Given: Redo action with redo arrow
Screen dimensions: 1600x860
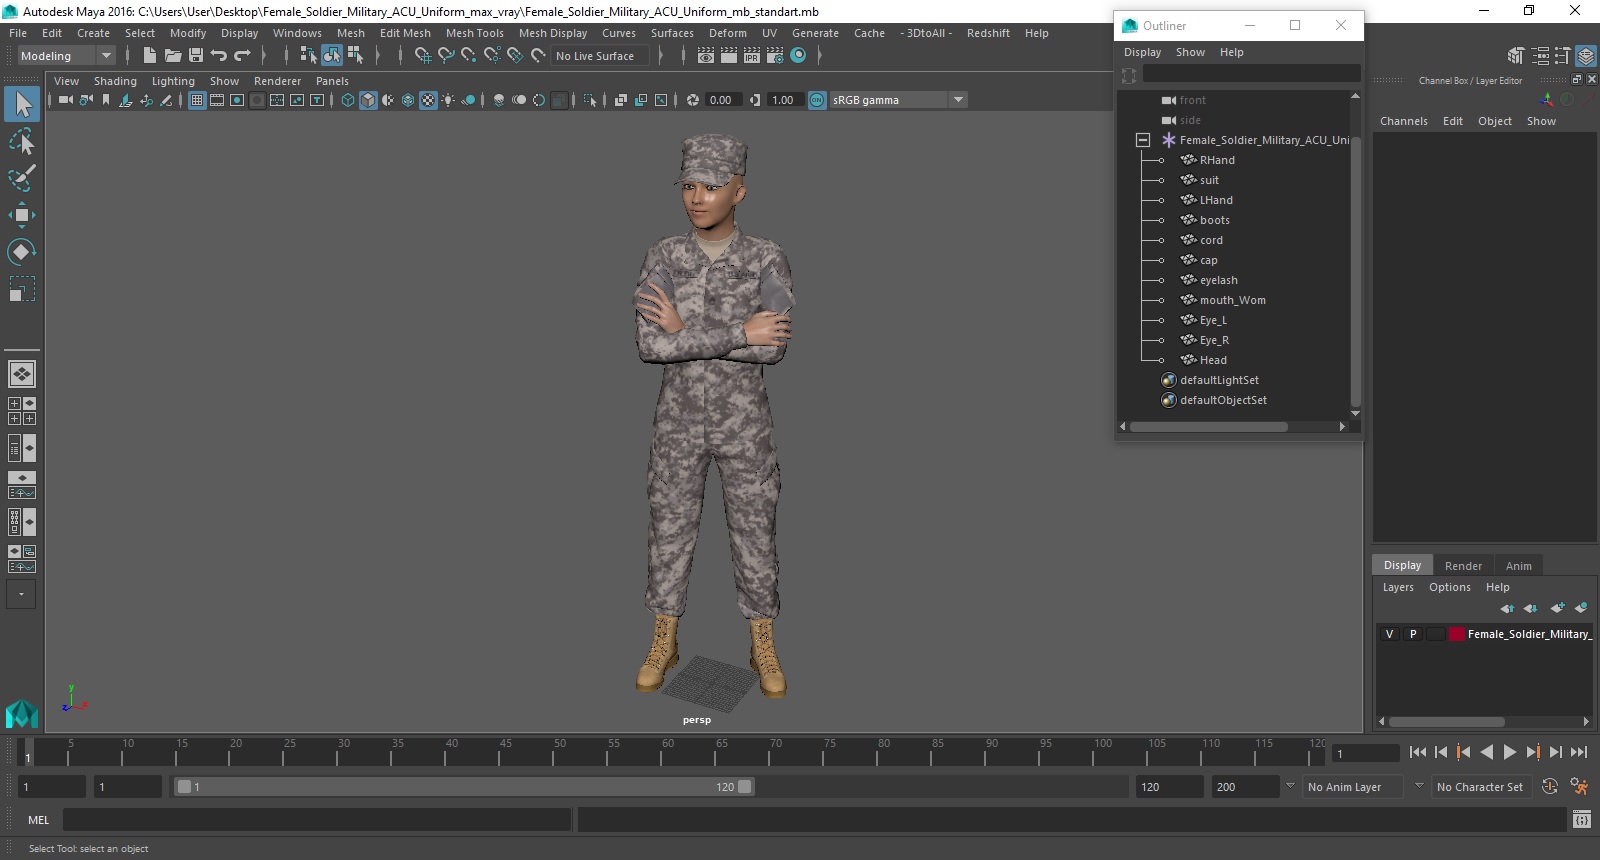Looking at the screenshot, I should [x=242, y=56].
